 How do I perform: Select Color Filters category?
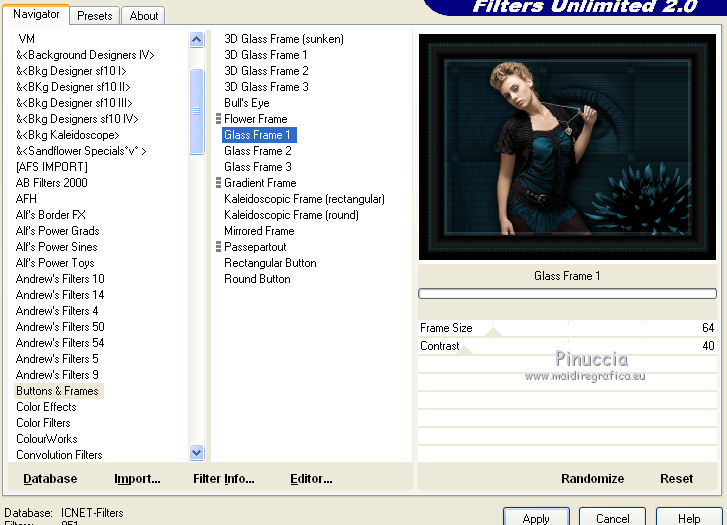[x=43, y=423]
